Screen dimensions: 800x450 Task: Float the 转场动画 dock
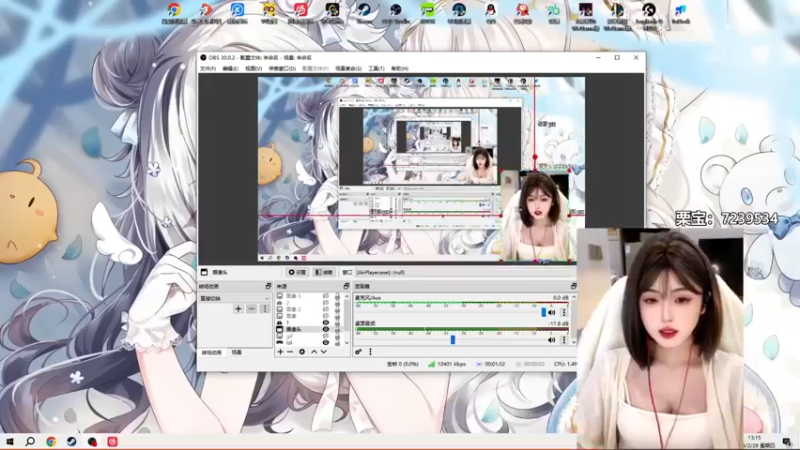(268, 286)
